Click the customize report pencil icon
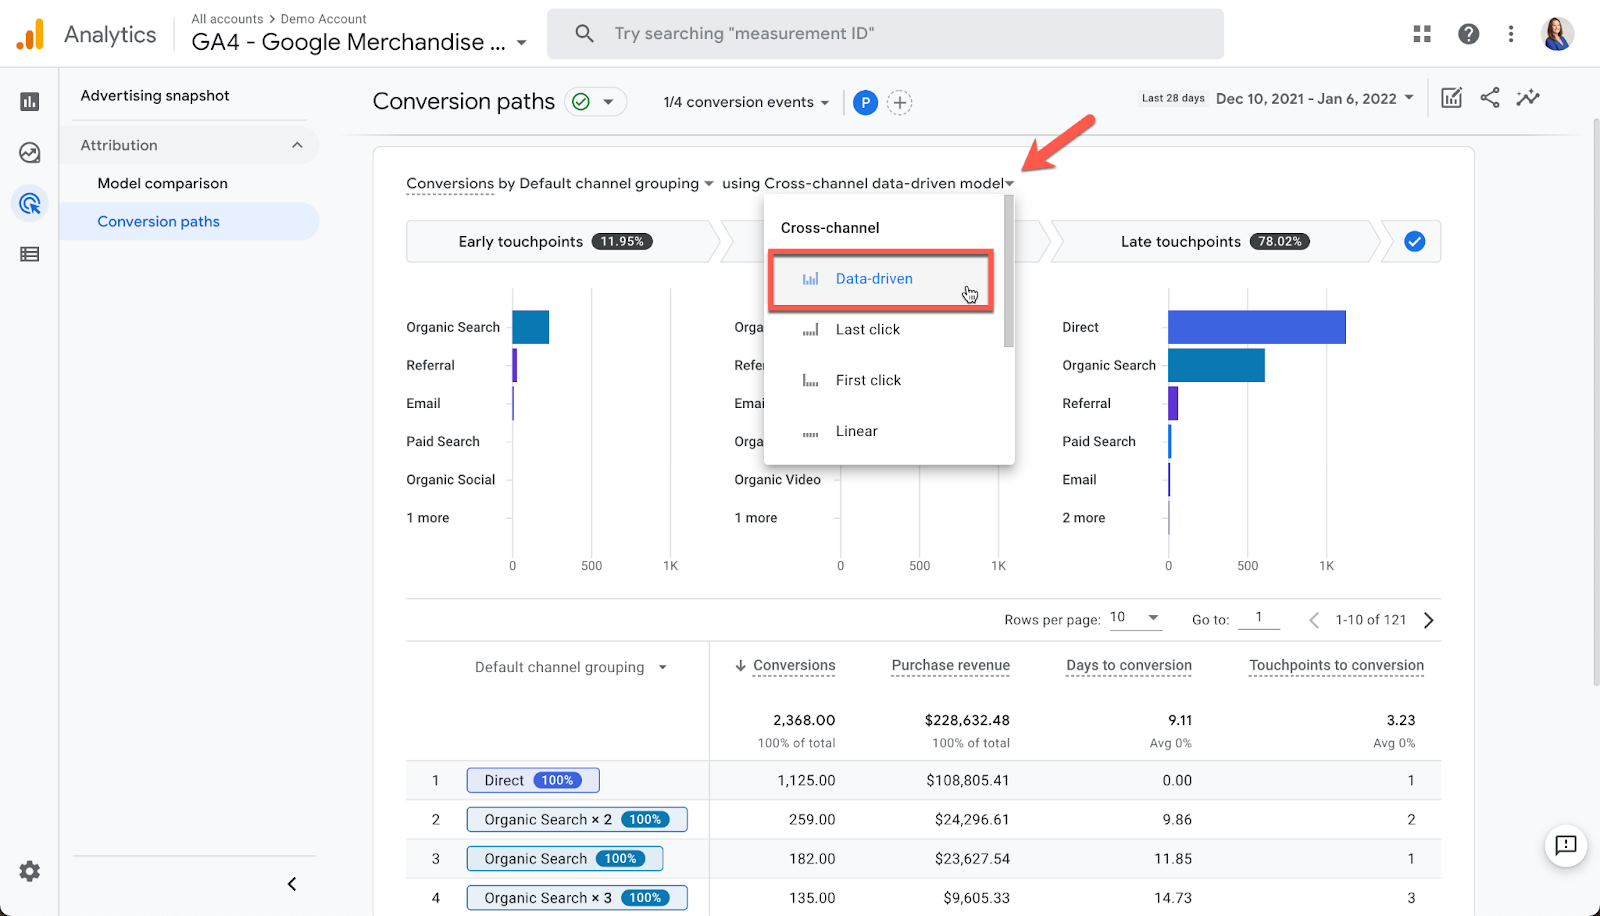 tap(1451, 98)
